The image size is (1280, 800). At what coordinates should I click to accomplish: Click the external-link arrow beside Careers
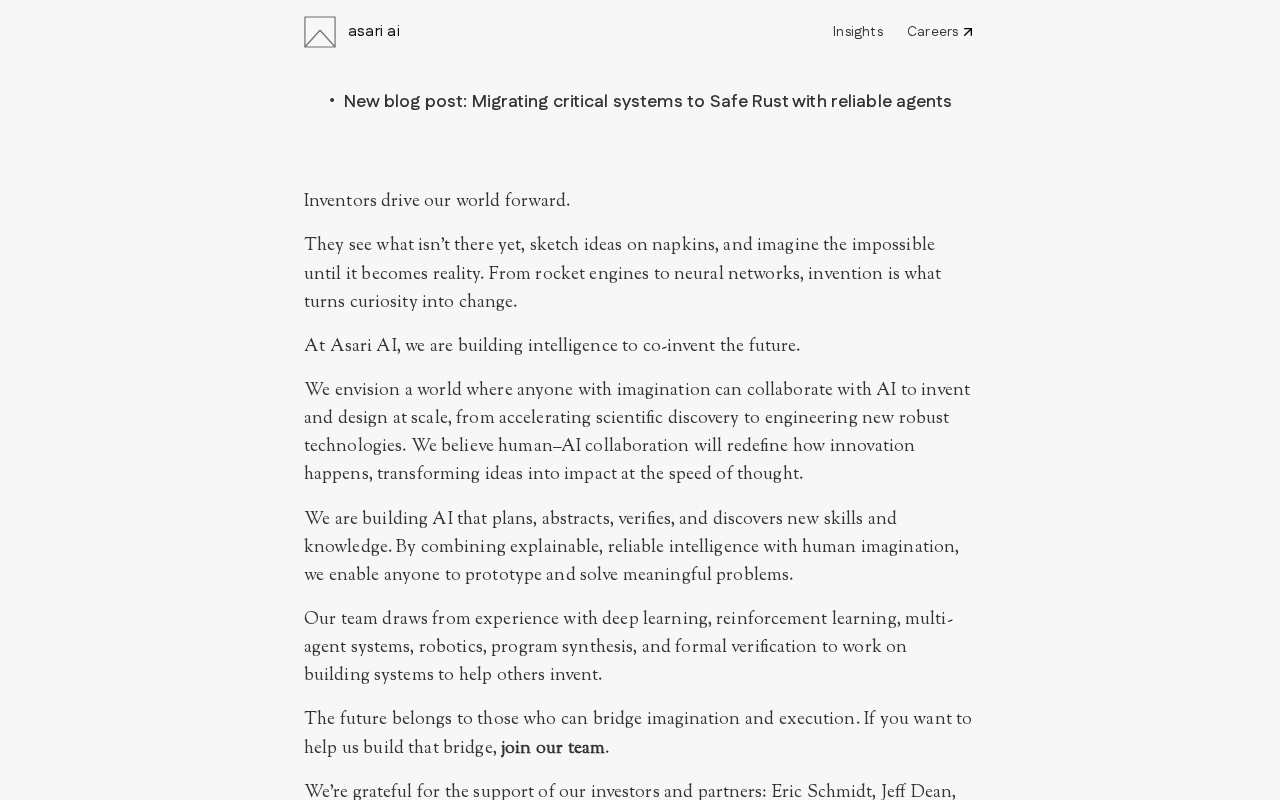[x=968, y=32]
